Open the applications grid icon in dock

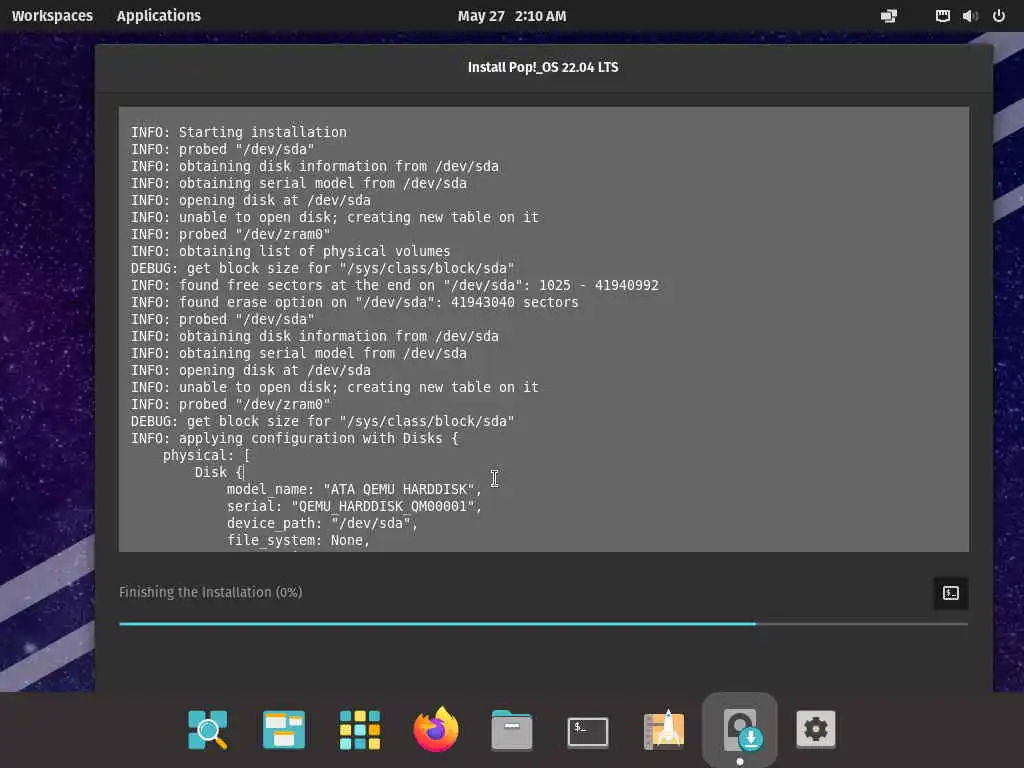pos(360,729)
